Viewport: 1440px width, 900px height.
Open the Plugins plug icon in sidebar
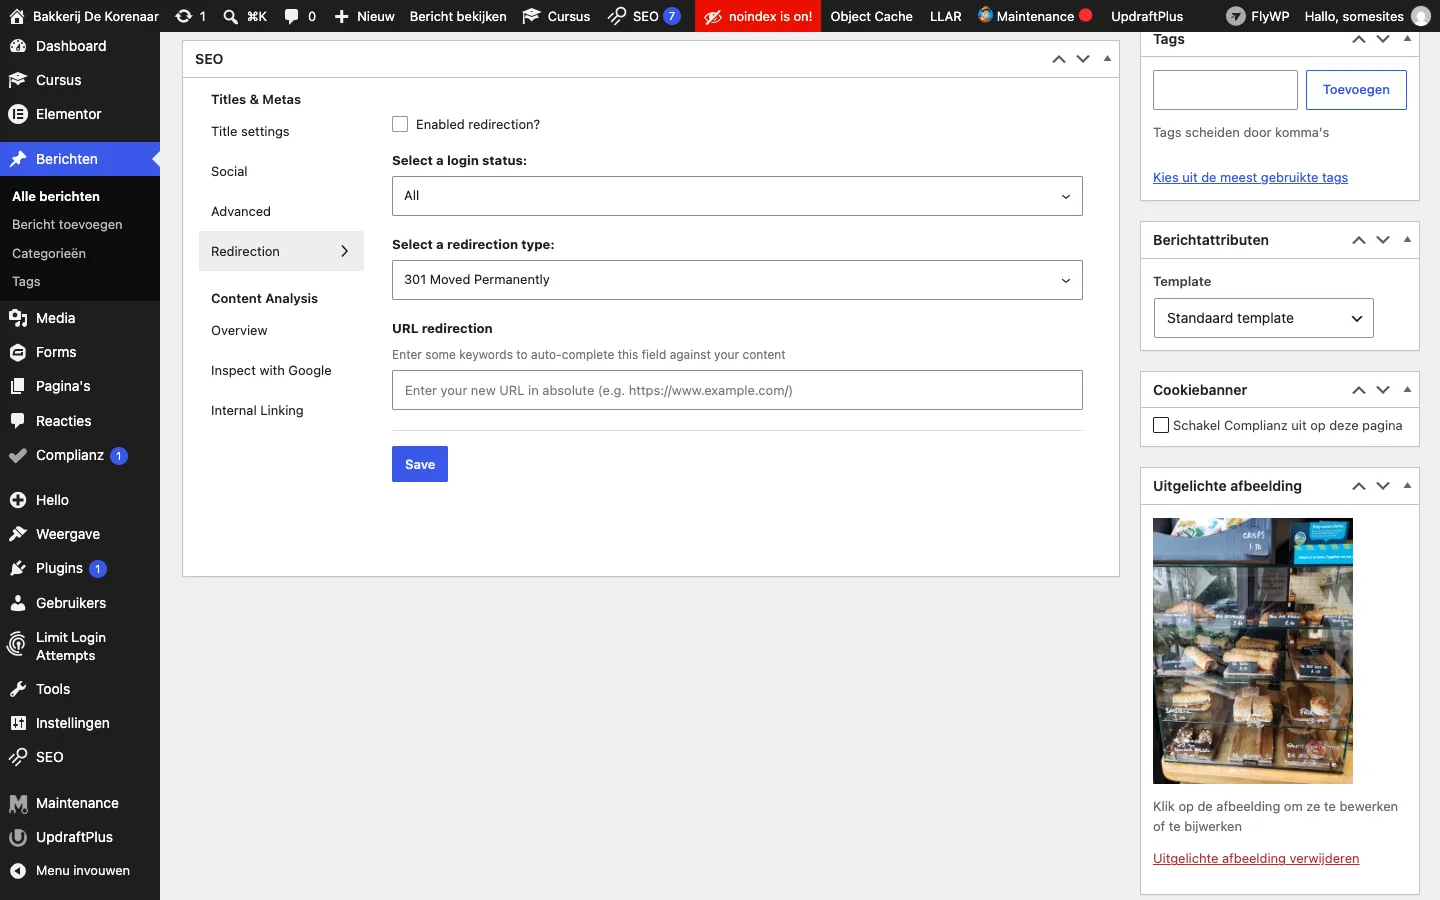pos(17,569)
